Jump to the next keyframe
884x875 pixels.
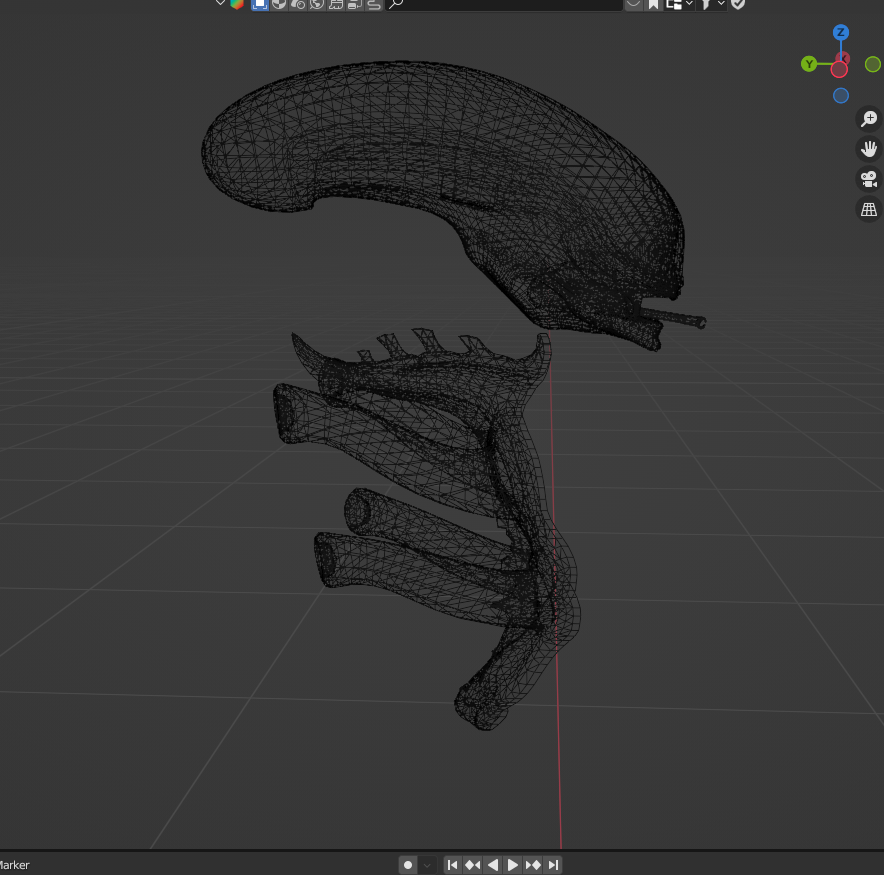tap(533, 864)
